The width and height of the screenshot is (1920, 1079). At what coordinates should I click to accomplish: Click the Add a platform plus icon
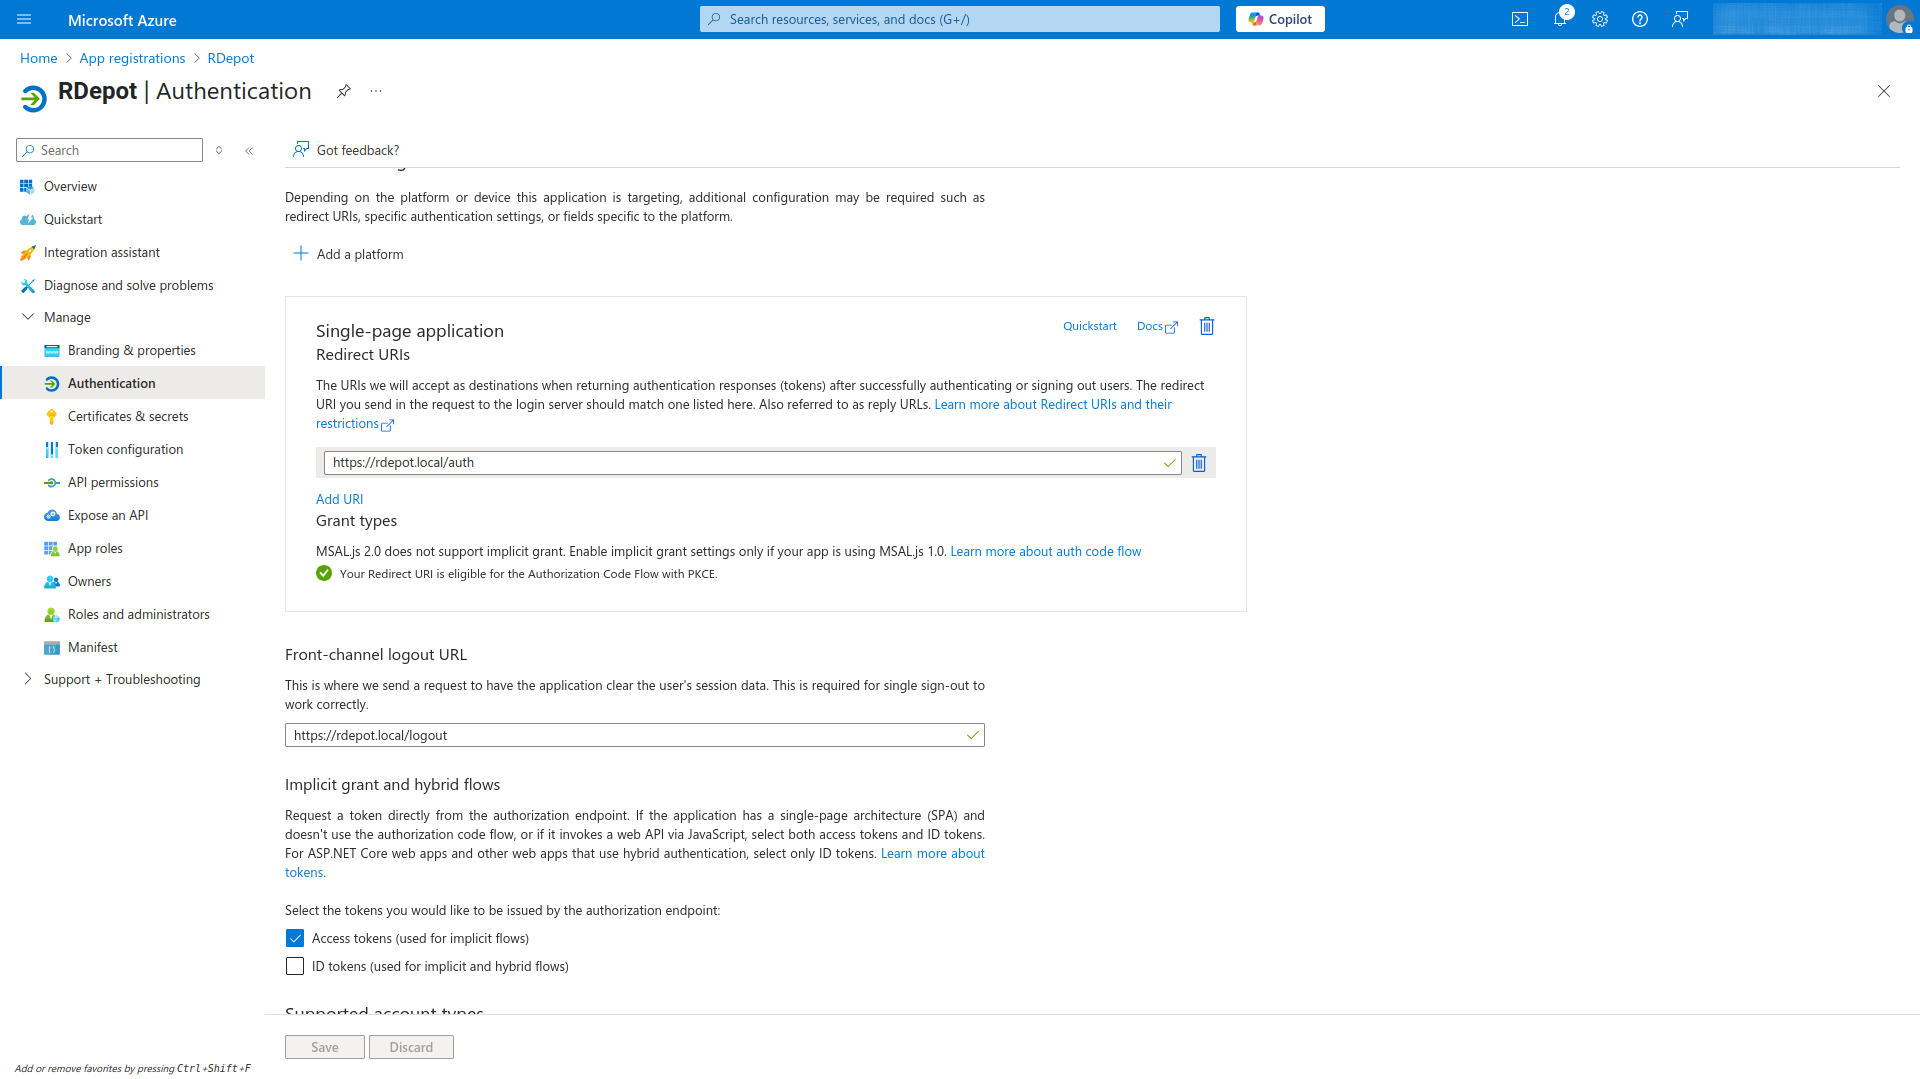tap(300, 254)
